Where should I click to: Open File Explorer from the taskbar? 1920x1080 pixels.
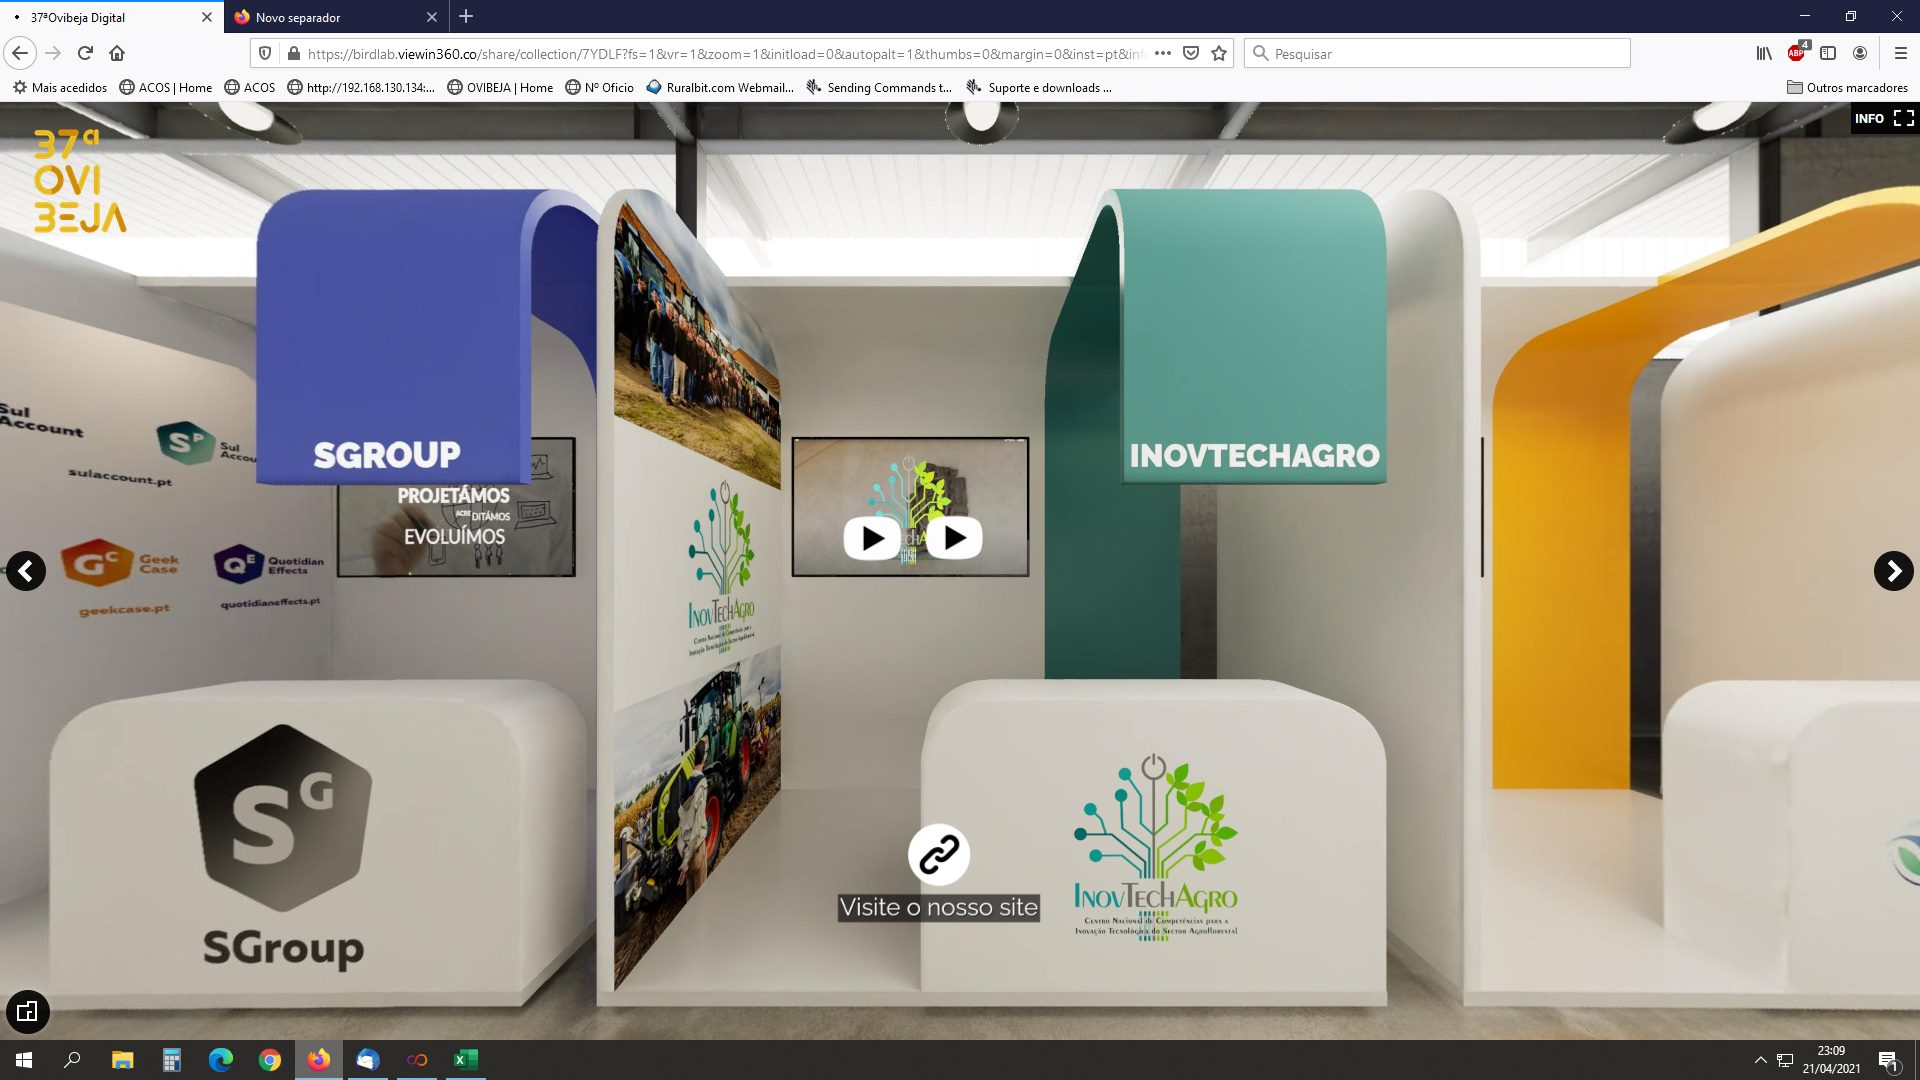click(122, 1060)
